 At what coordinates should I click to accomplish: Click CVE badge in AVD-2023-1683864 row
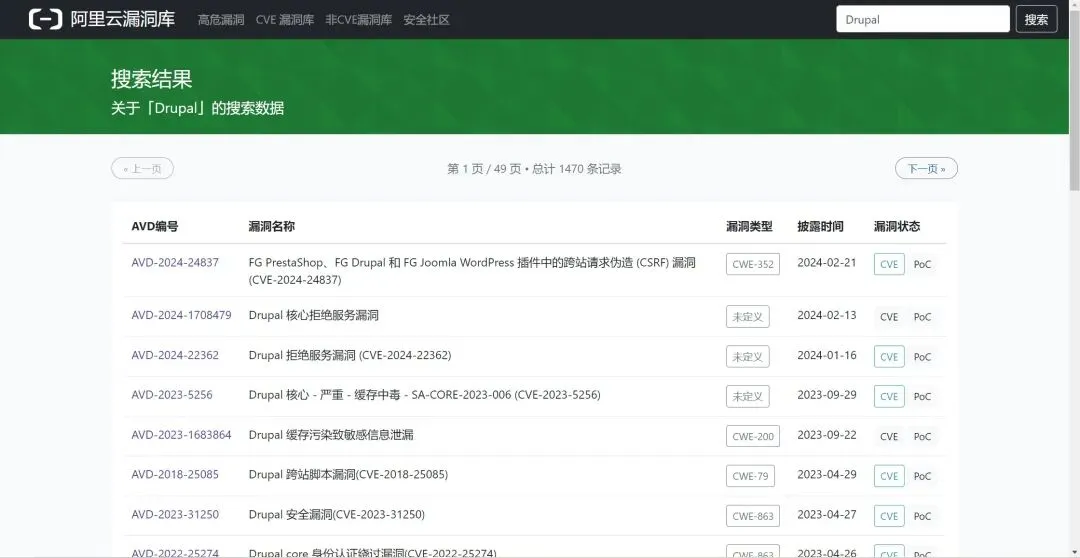889,437
